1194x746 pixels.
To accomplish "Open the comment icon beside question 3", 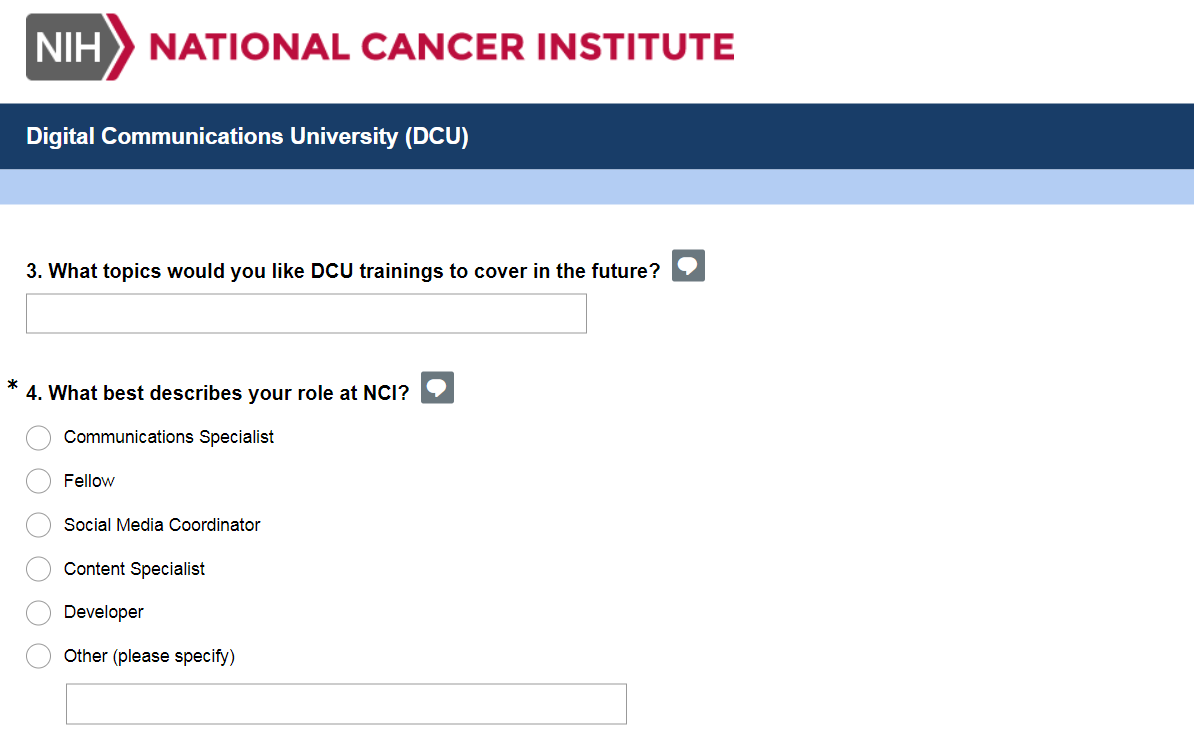I will tap(688, 266).
